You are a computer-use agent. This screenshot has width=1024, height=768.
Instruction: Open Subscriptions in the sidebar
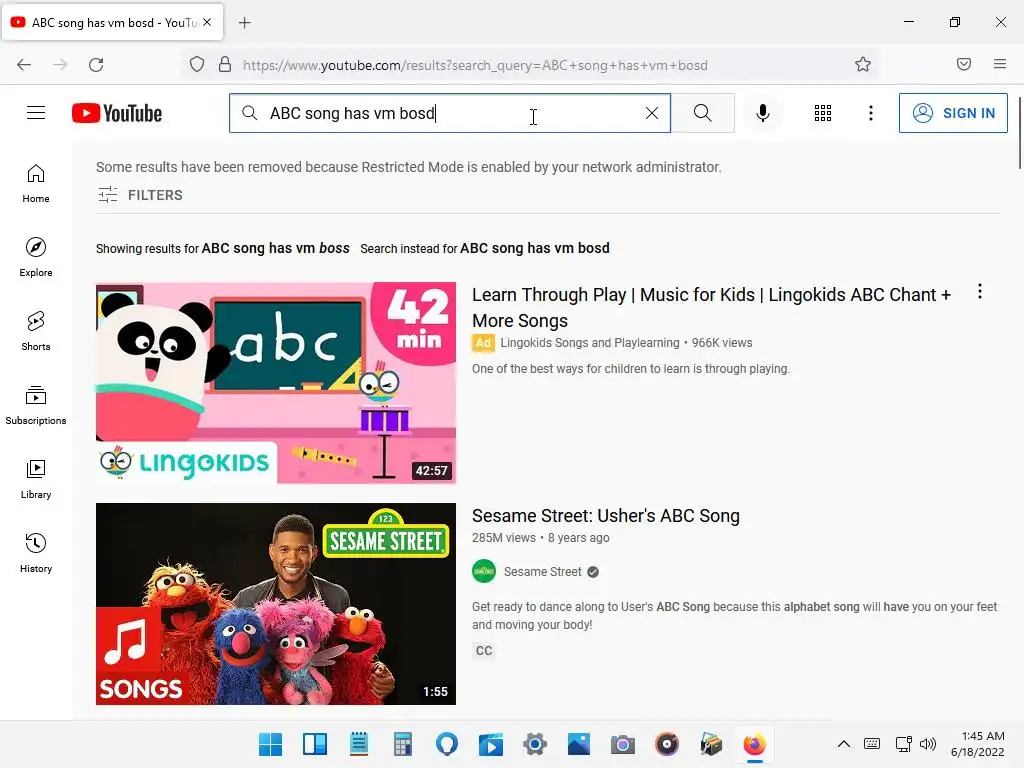pos(36,405)
